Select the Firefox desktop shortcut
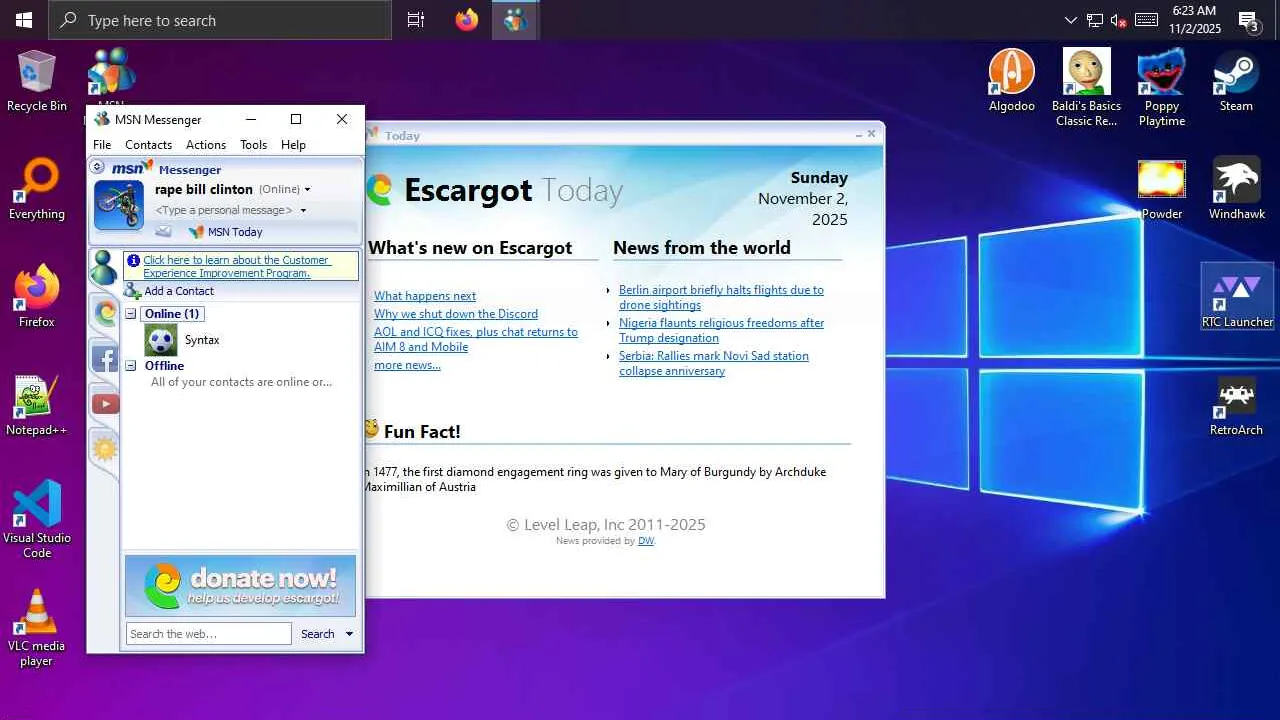The width and height of the screenshot is (1280, 720). point(37,297)
